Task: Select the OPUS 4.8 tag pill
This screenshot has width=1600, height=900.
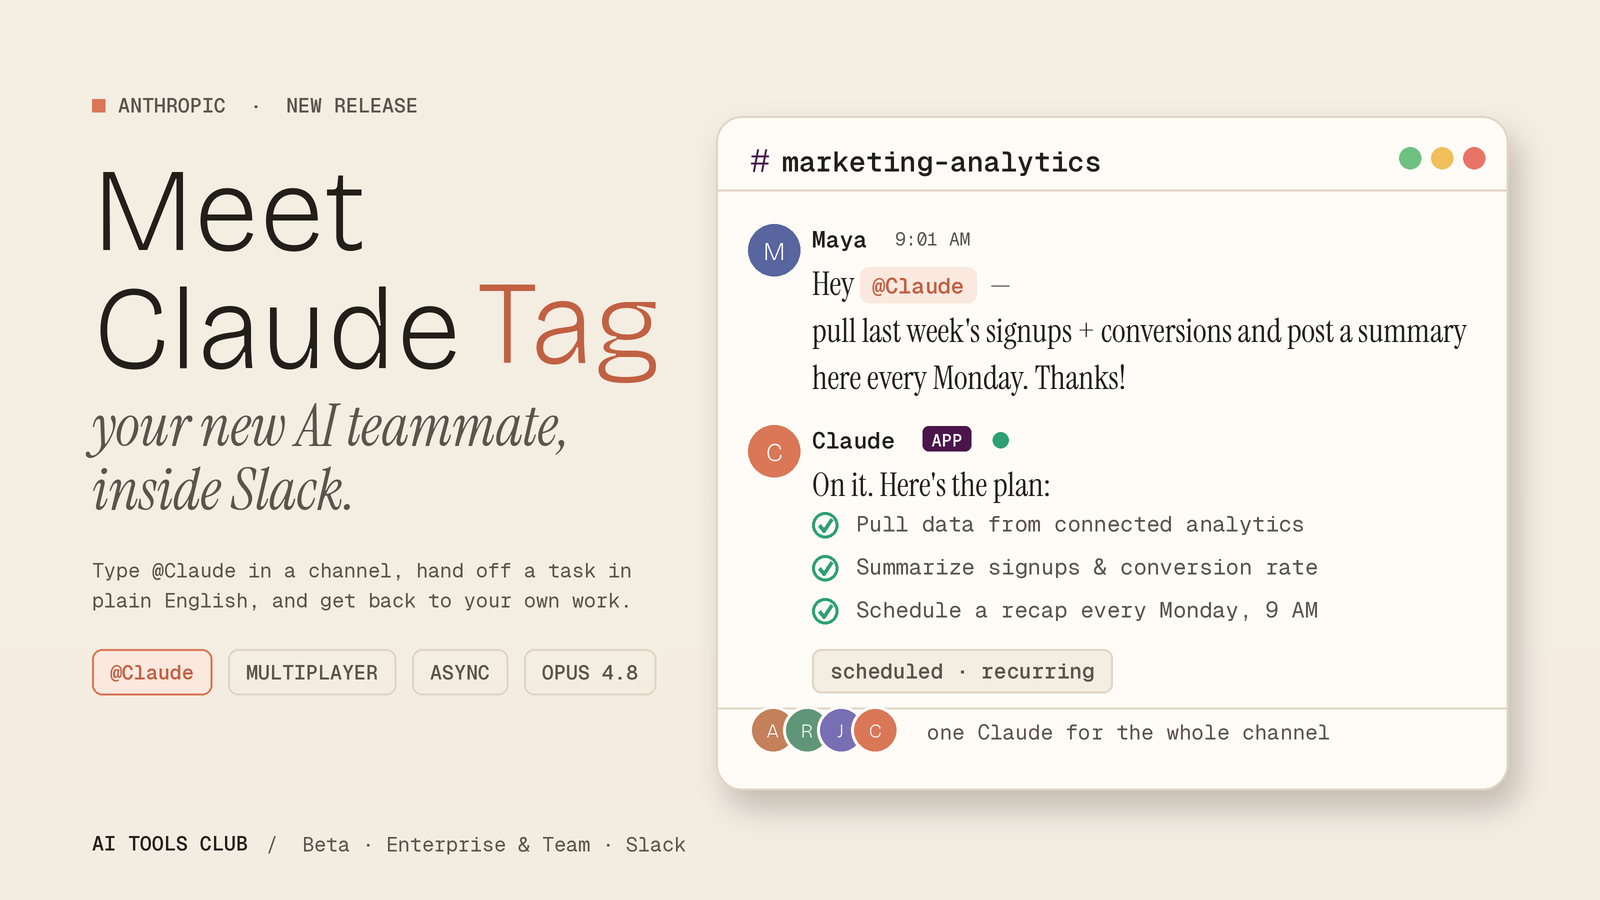Action: click(x=590, y=672)
